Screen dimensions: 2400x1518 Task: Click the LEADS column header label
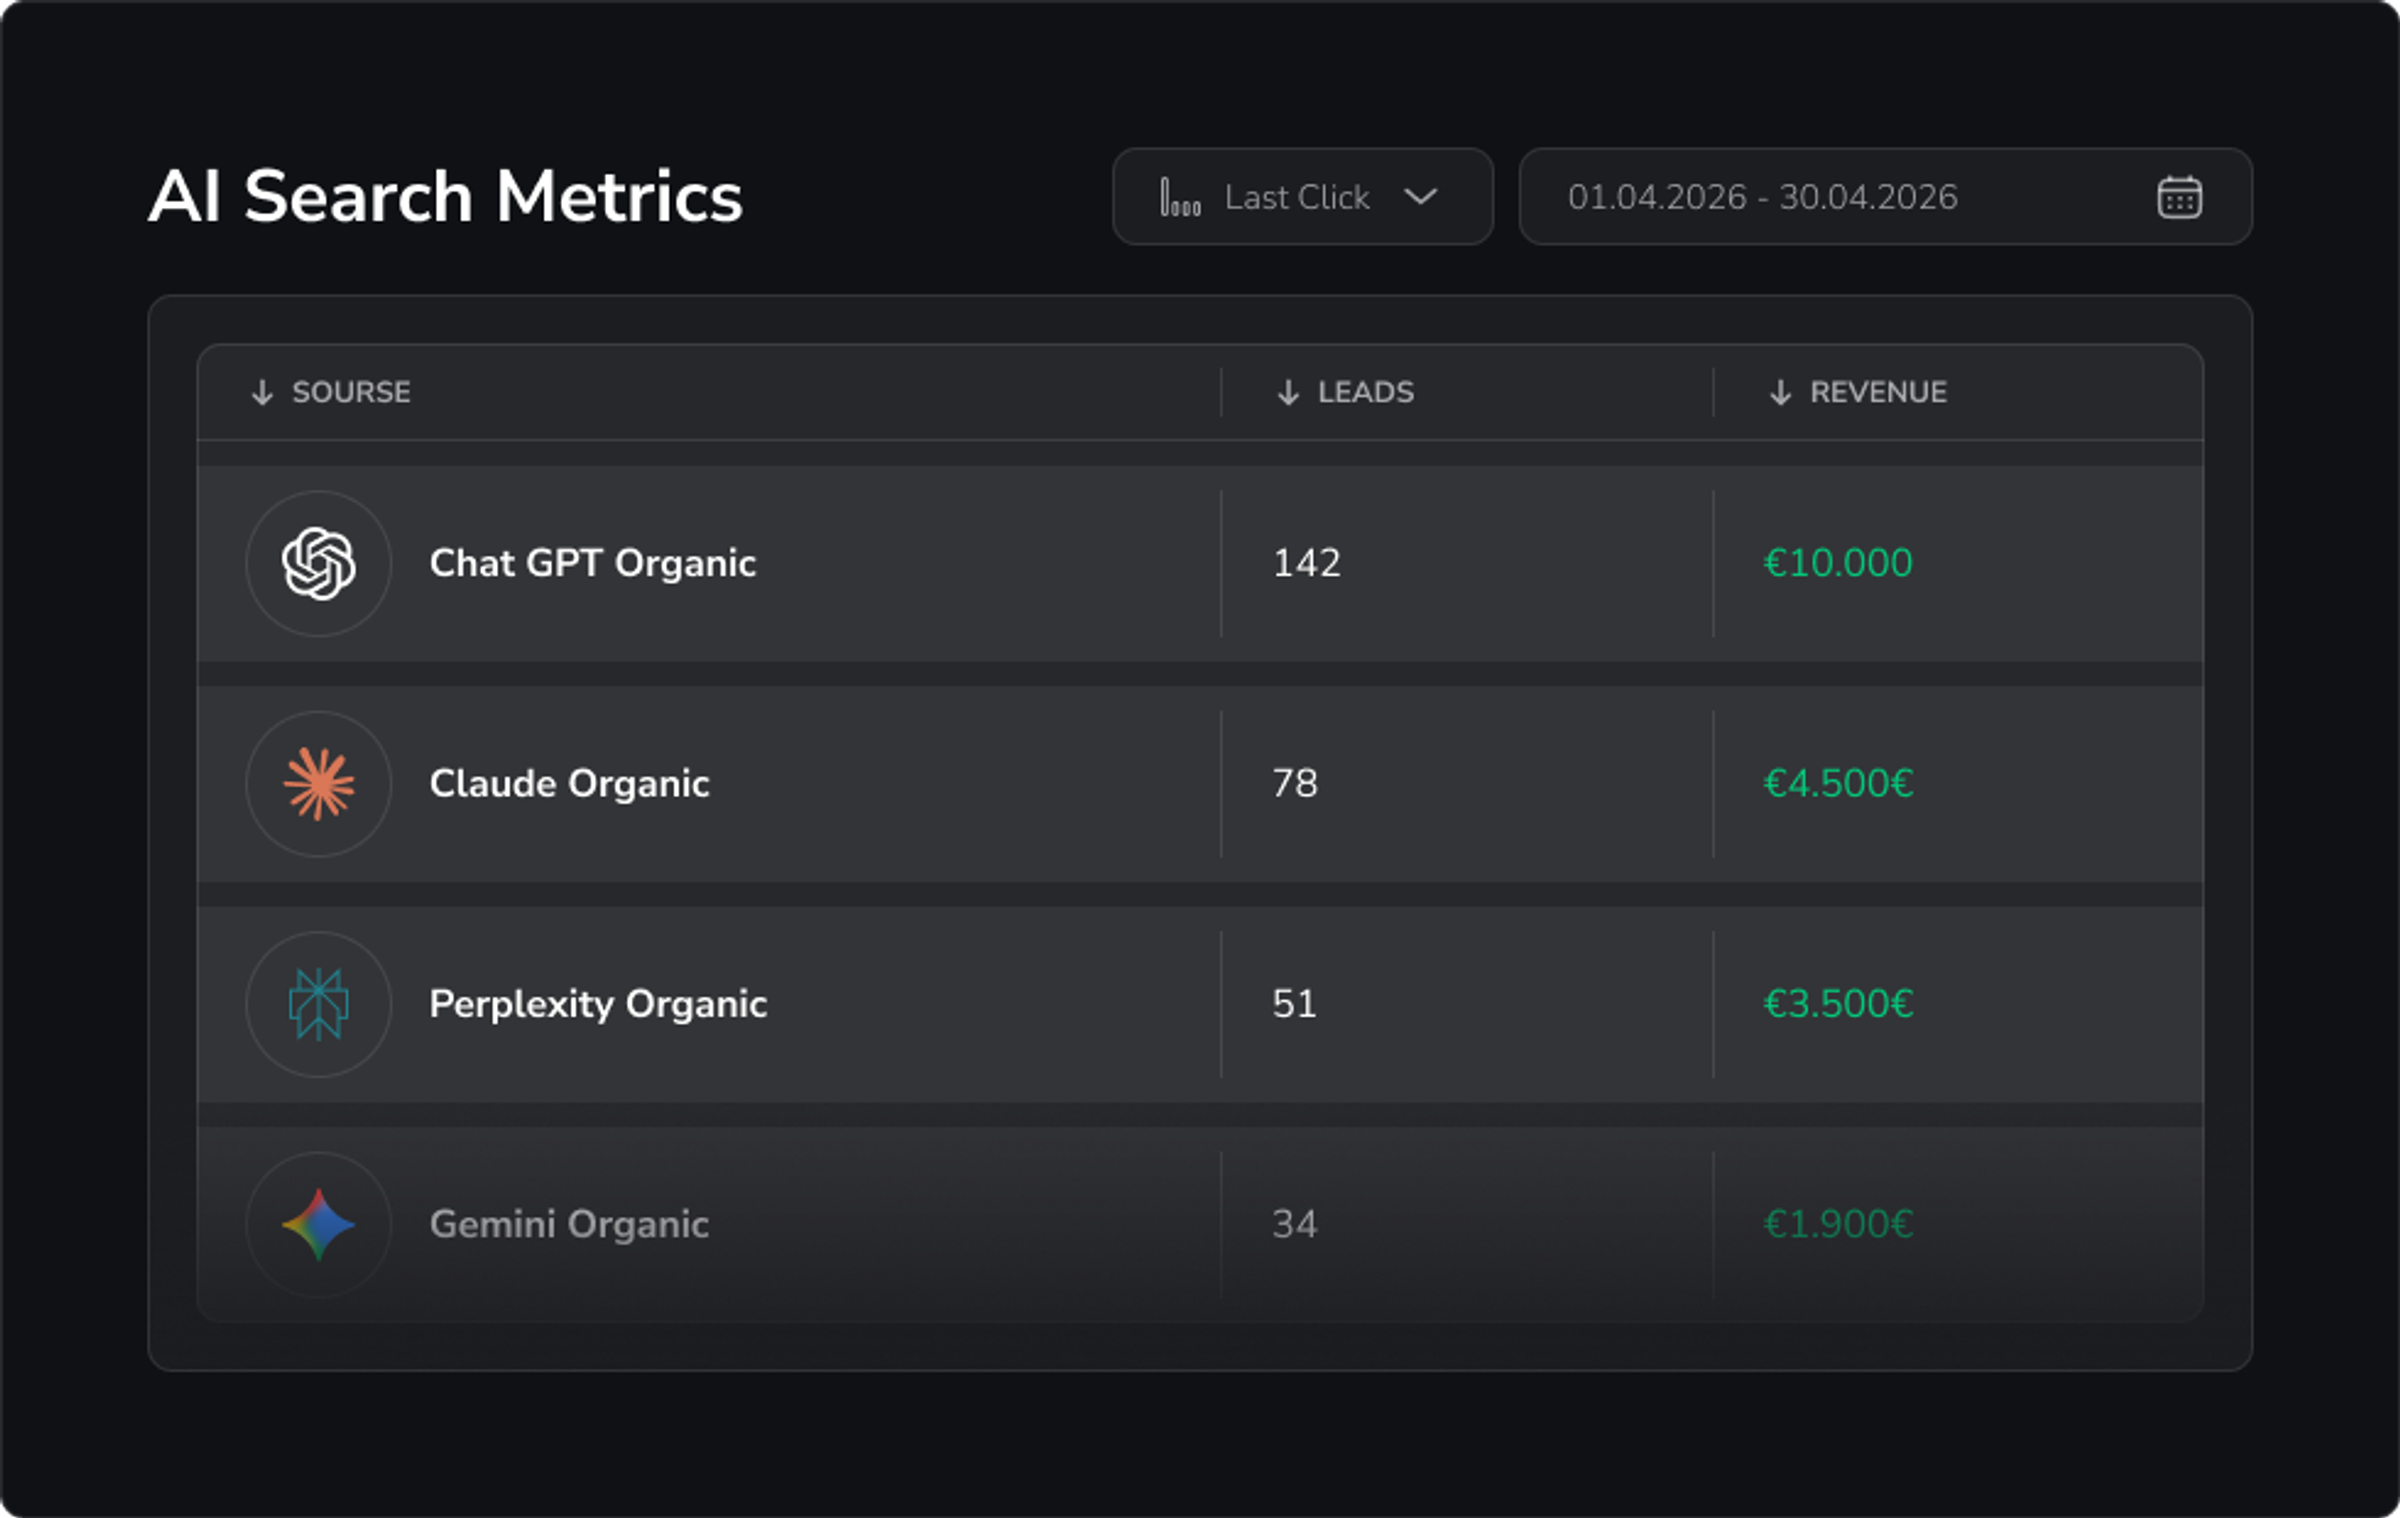click(x=1366, y=392)
